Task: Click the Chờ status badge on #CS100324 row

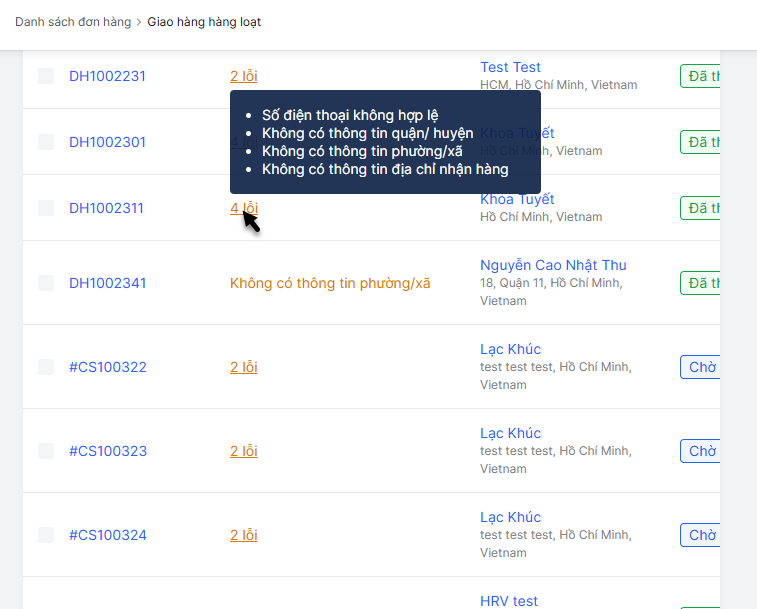Action: pyautogui.click(x=700, y=535)
